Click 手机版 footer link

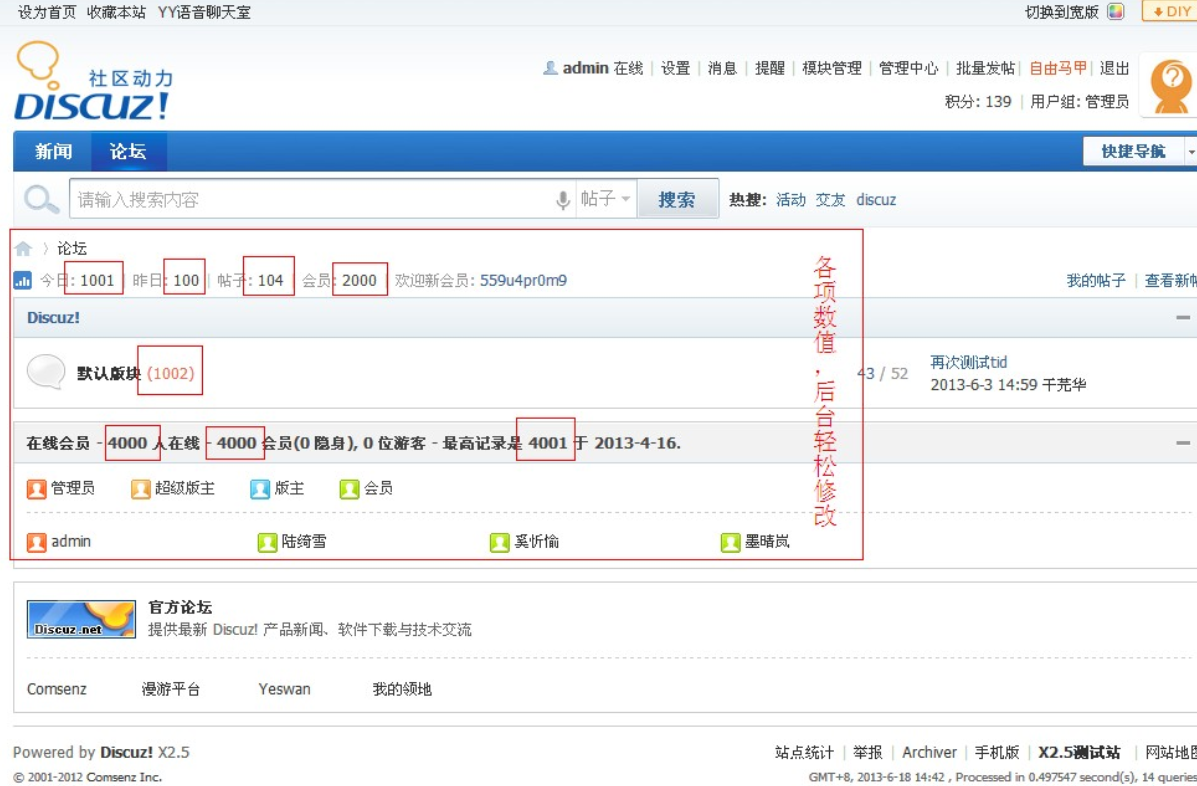[x=997, y=753]
